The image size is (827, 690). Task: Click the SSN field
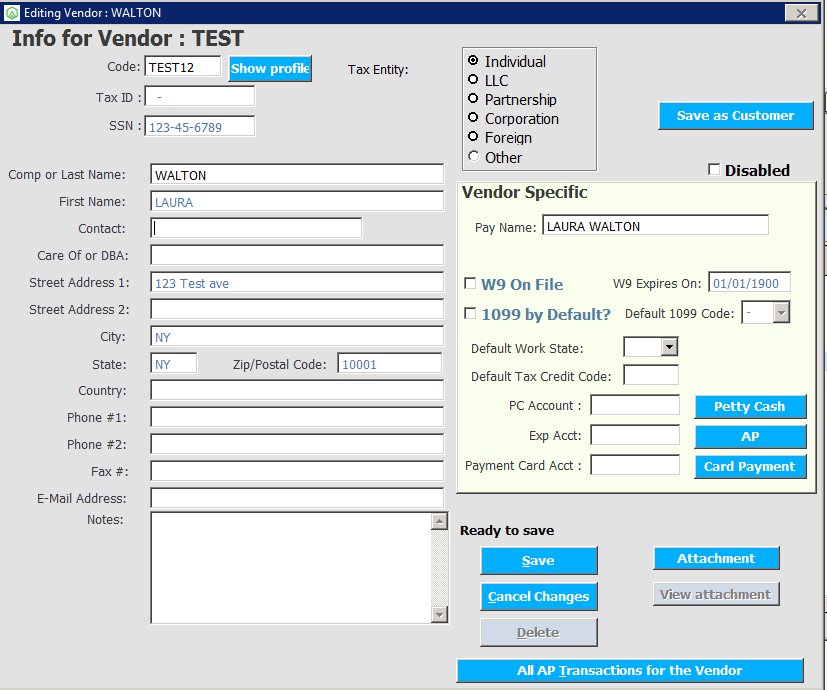pos(200,127)
